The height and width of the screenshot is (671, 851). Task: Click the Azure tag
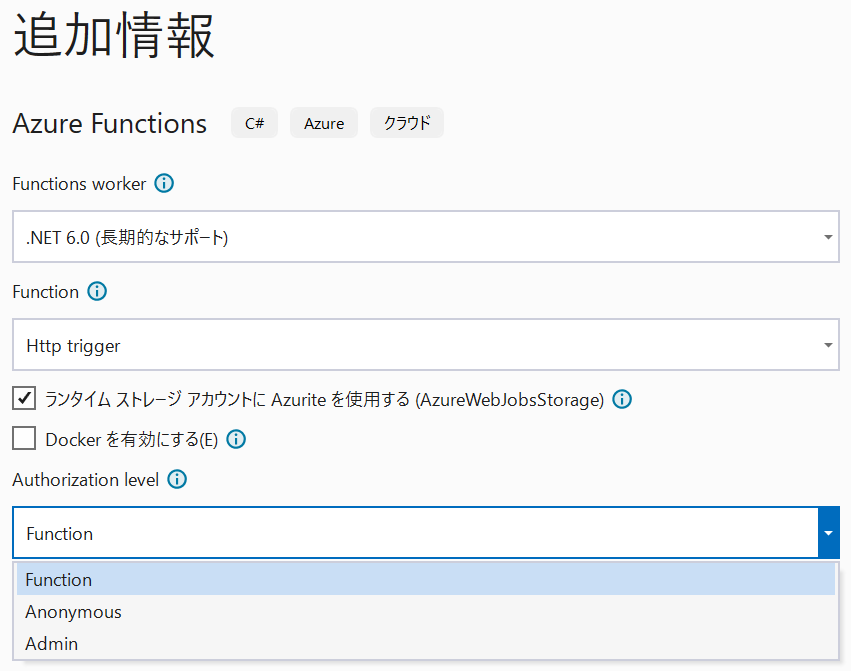(323, 123)
